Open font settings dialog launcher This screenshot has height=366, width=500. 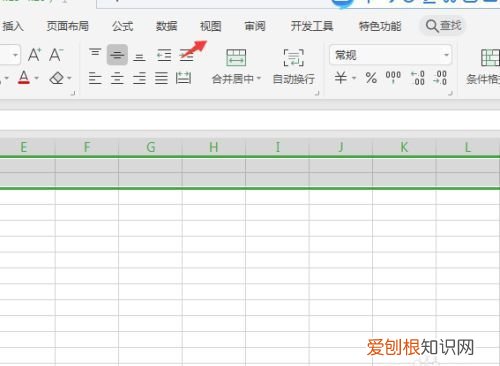point(73,94)
